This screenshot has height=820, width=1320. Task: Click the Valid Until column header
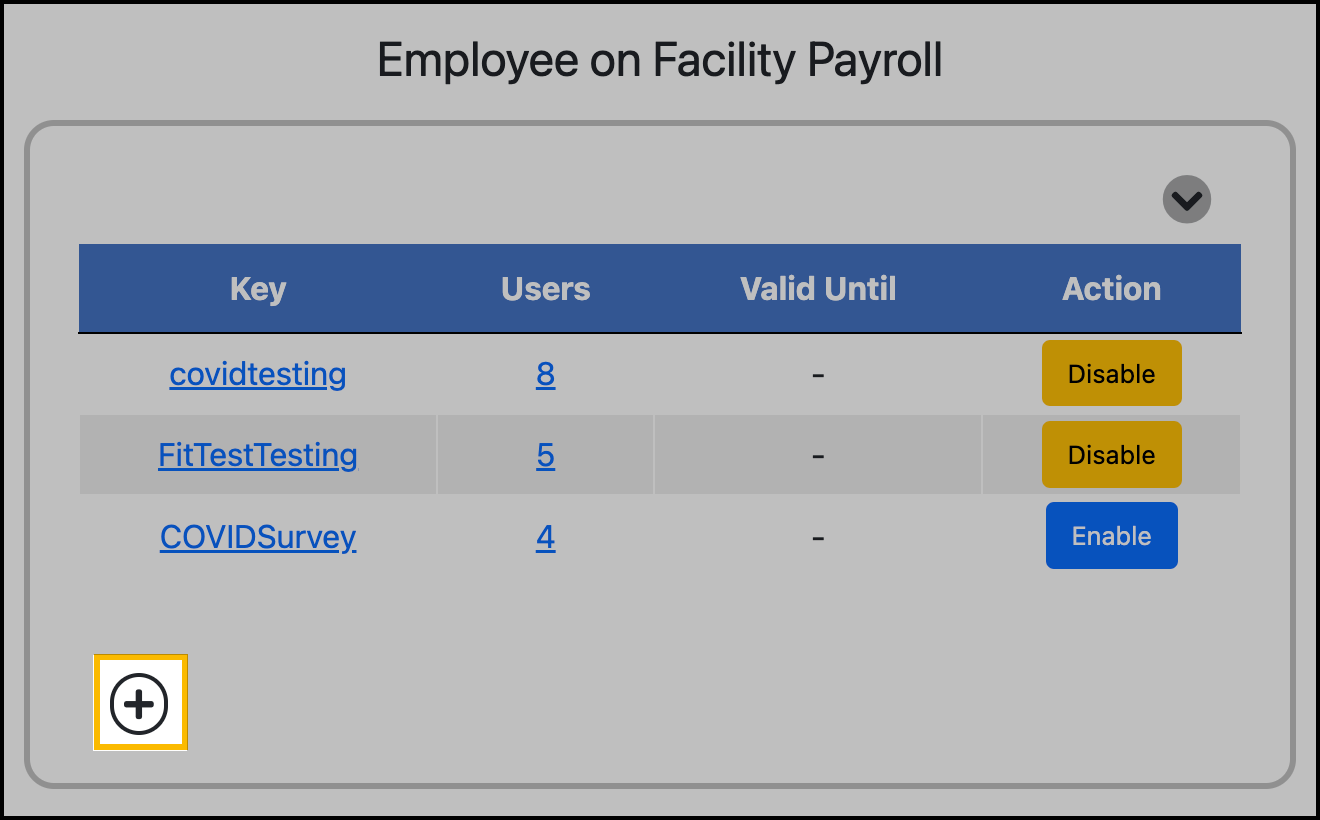pyautogui.click(x=817, y=288)
